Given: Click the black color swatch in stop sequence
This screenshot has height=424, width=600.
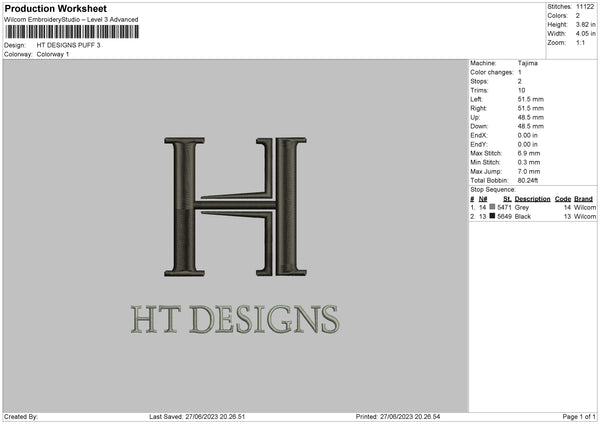Looking at the screenshot, I should (492, 216).
